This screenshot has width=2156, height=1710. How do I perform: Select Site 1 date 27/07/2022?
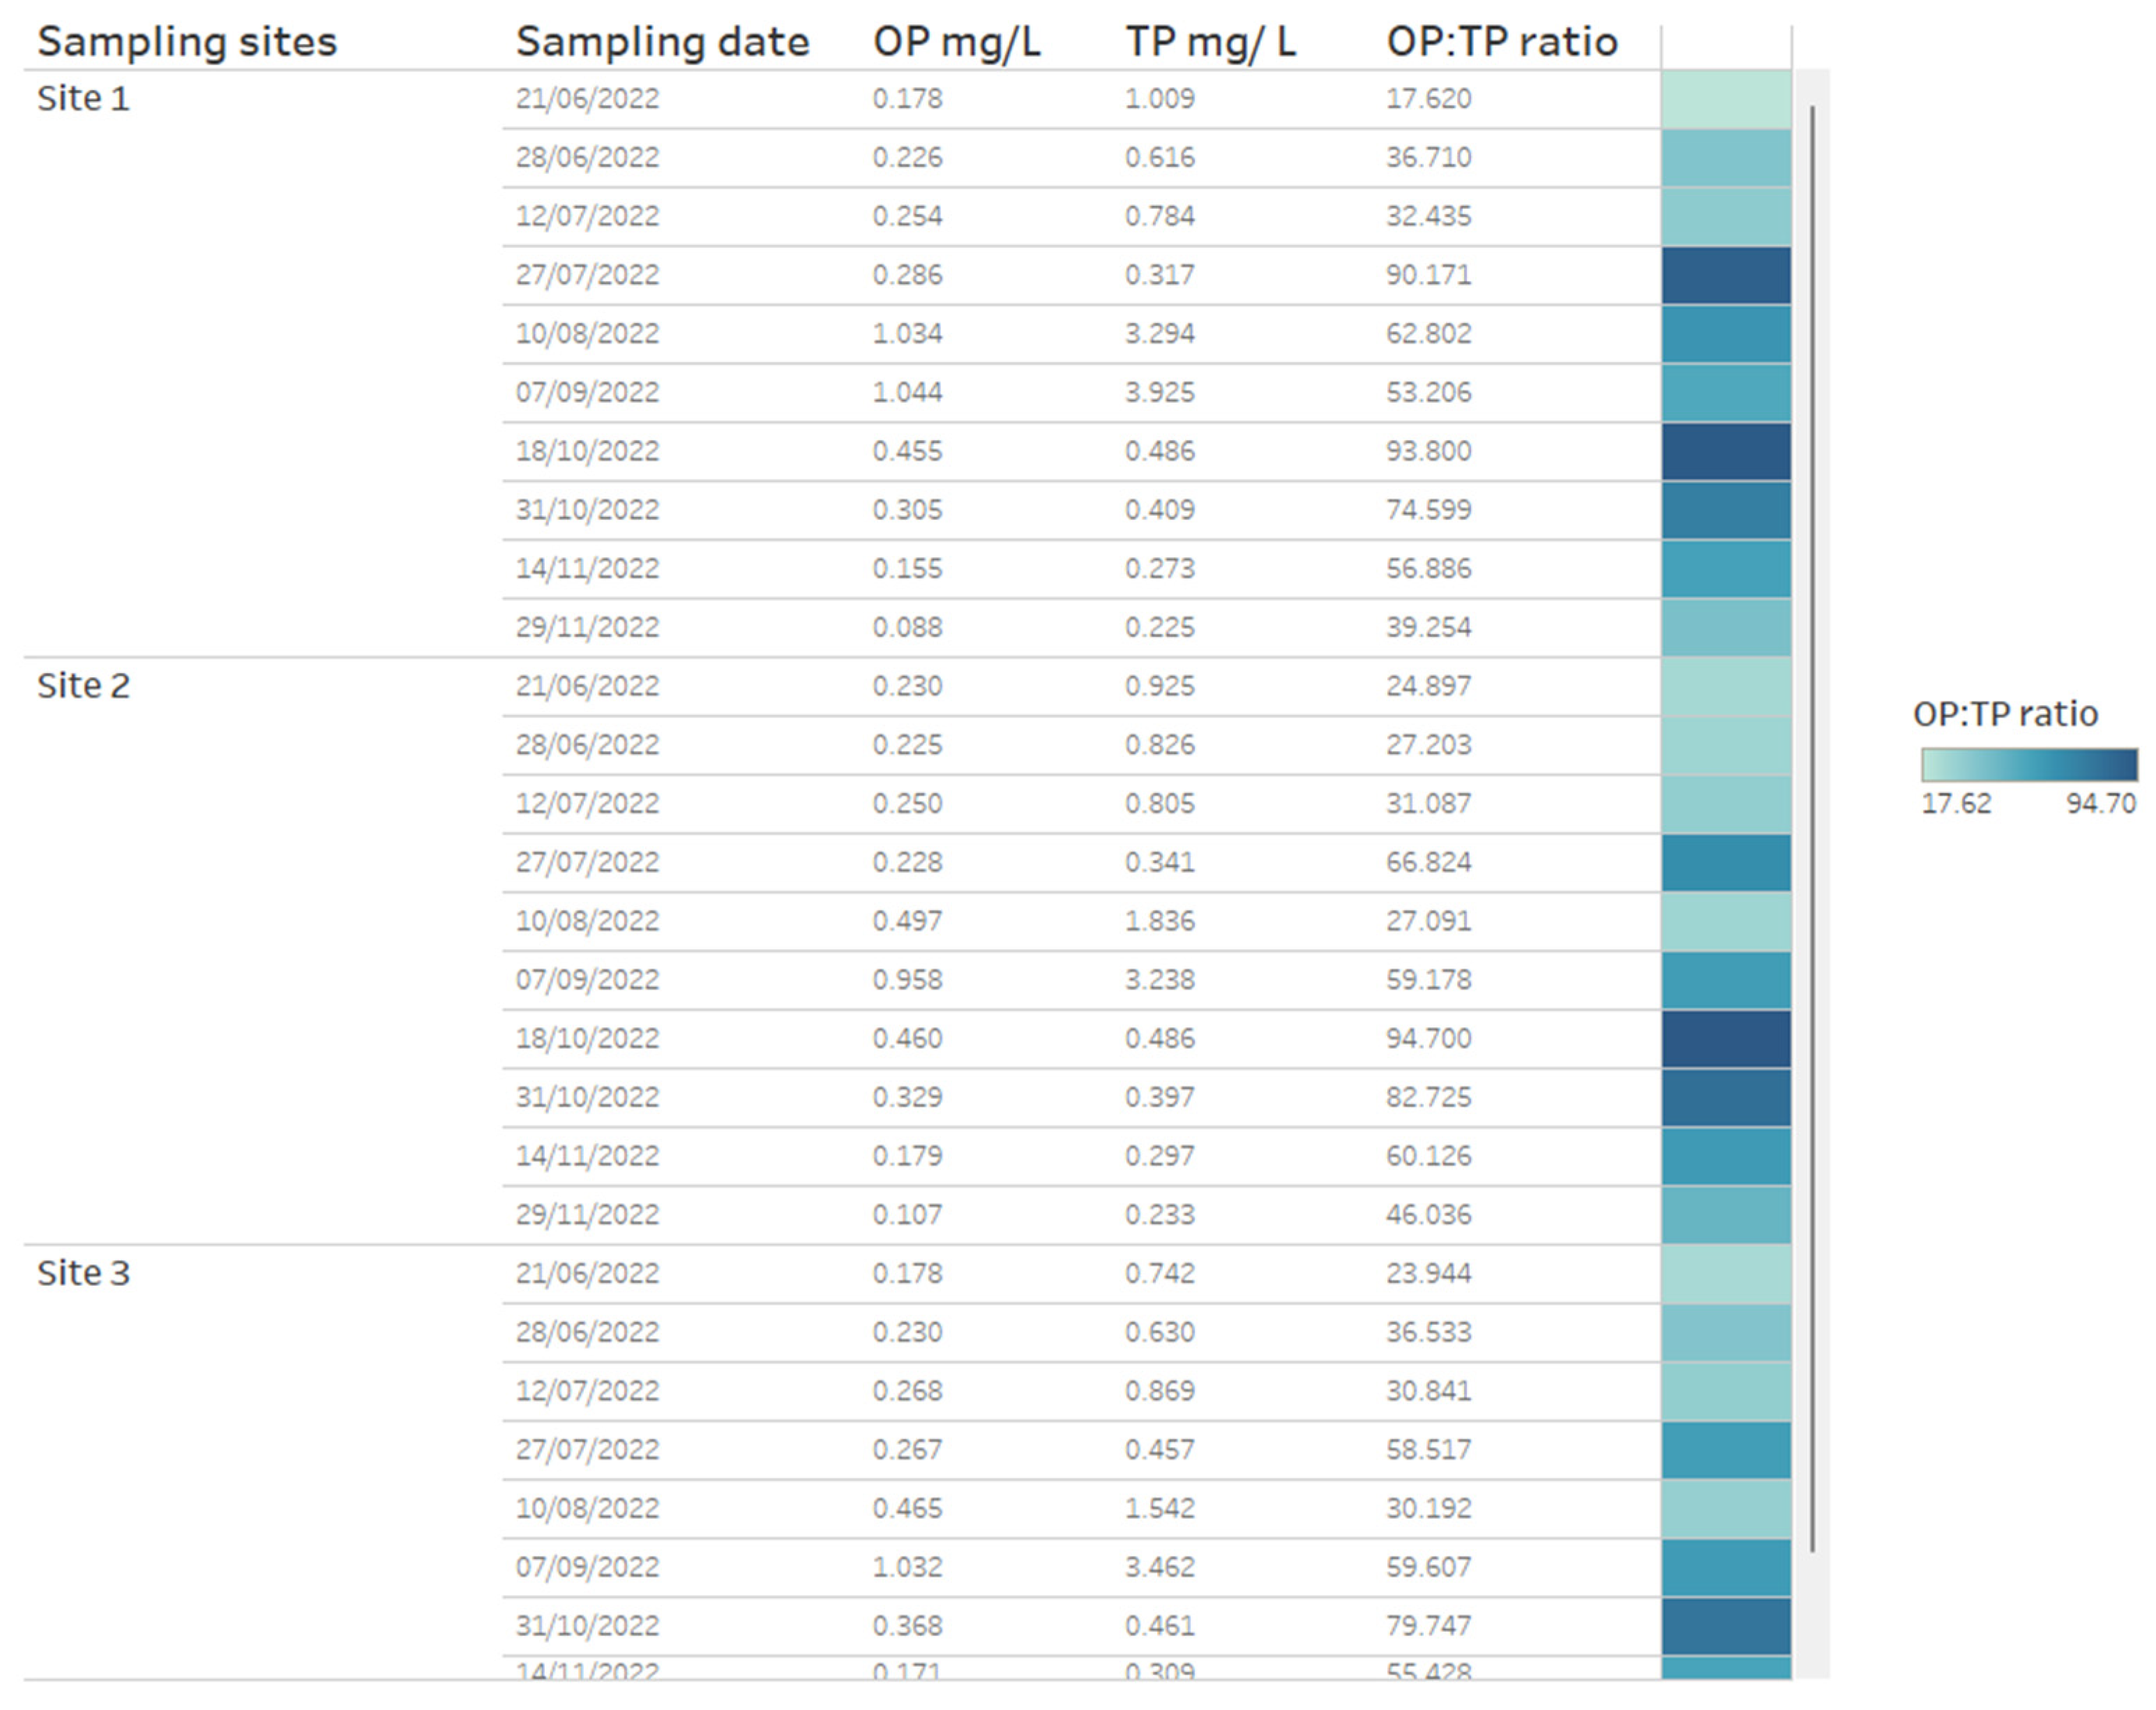(x=587, y=275)
